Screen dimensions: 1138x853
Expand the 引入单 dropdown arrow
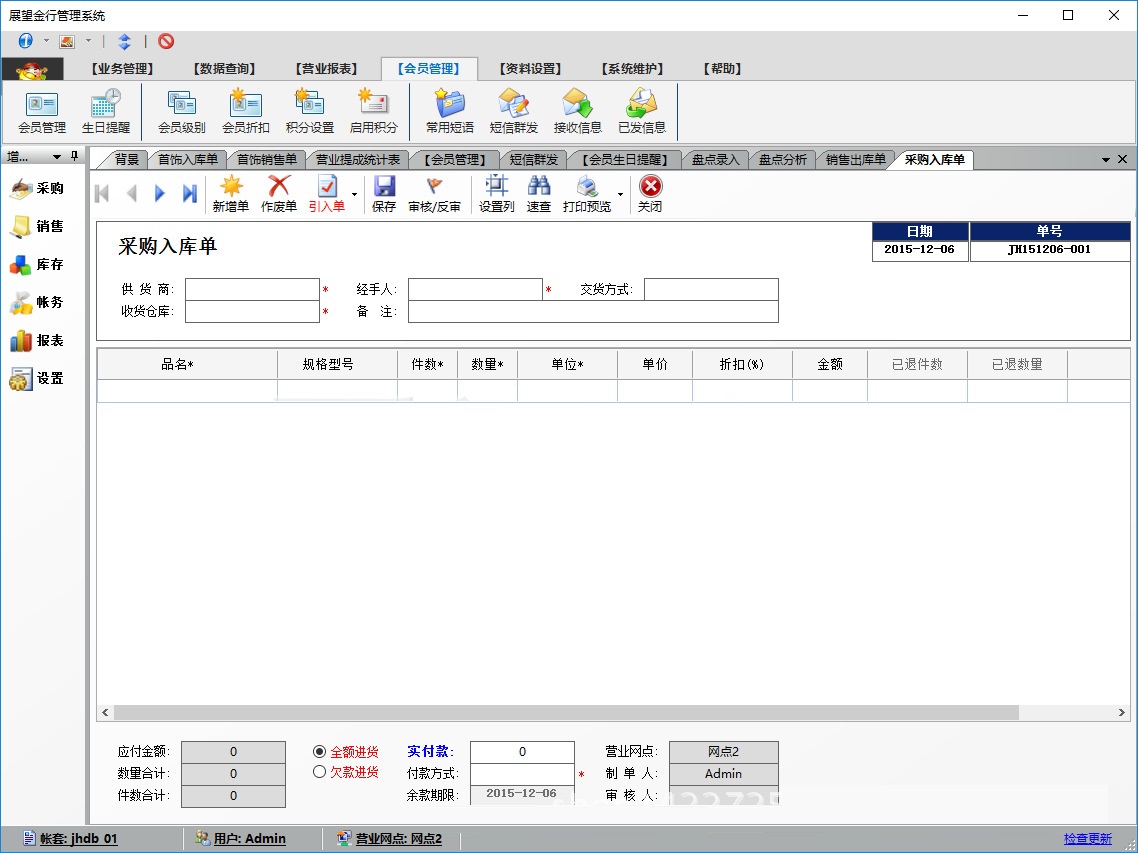pos(354,195)
